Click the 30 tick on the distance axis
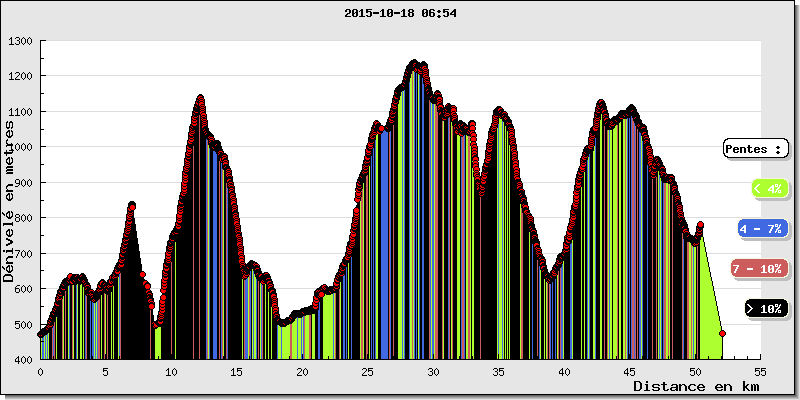The width and height of the screenshot is (800, 400). coord(433,372)
